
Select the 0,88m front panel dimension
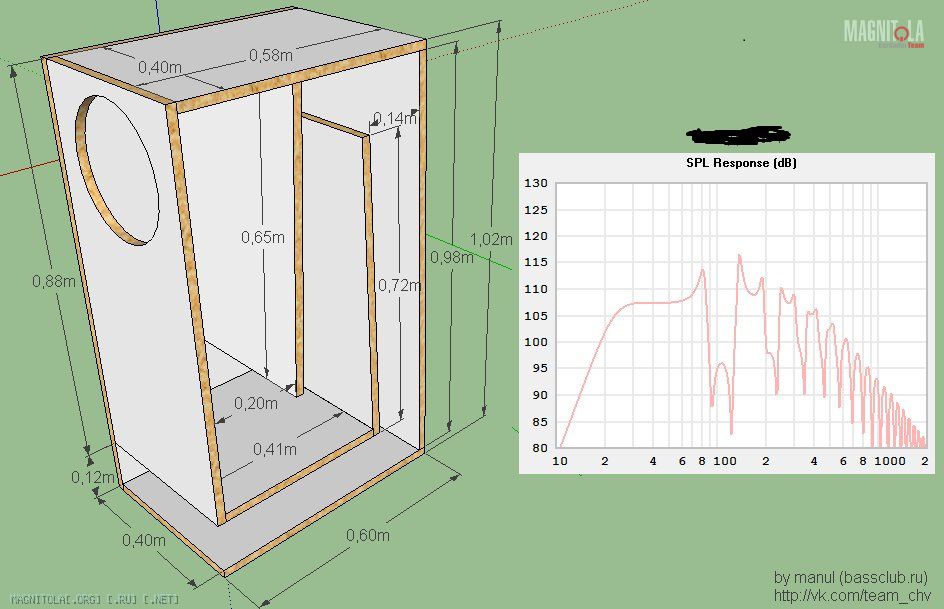(54, 281)
